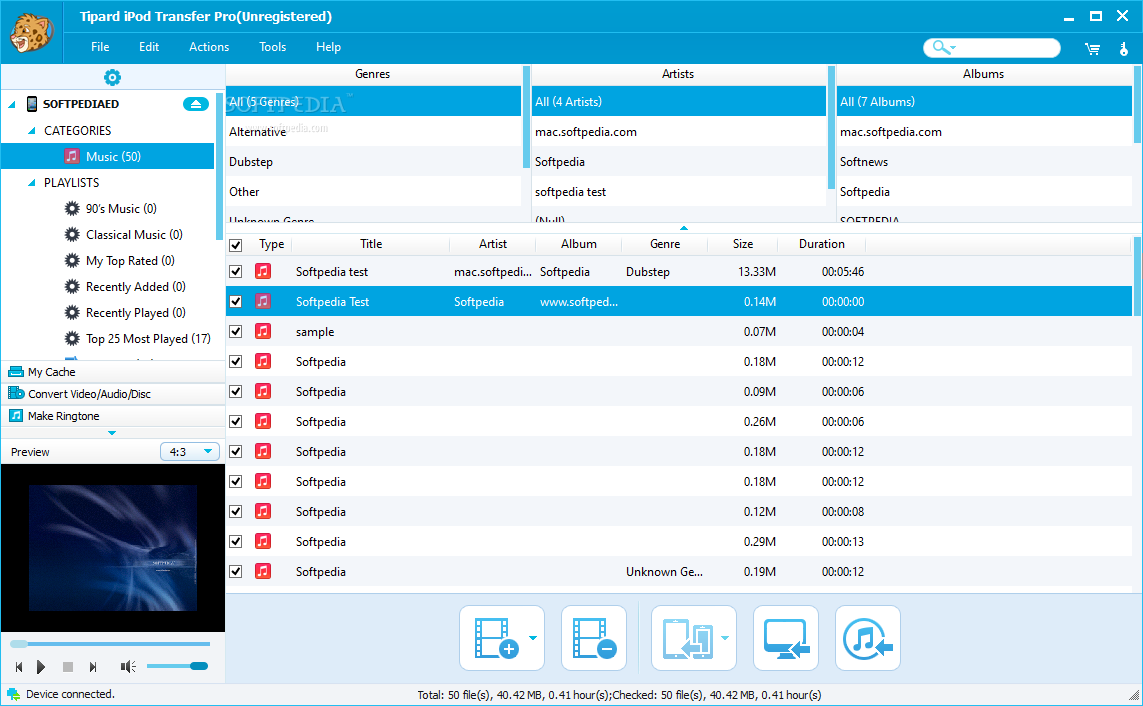Open My Cache panel

(x=113, y=372)
